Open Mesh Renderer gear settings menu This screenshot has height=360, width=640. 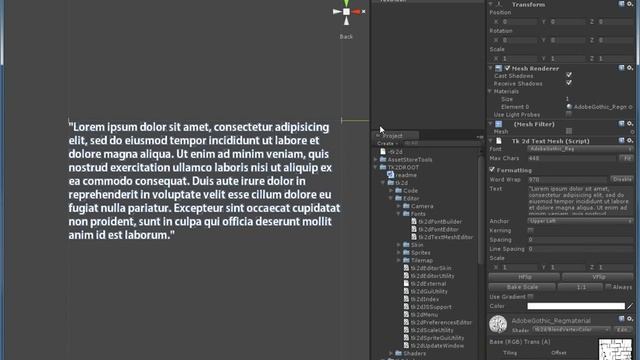coord(630,68)
